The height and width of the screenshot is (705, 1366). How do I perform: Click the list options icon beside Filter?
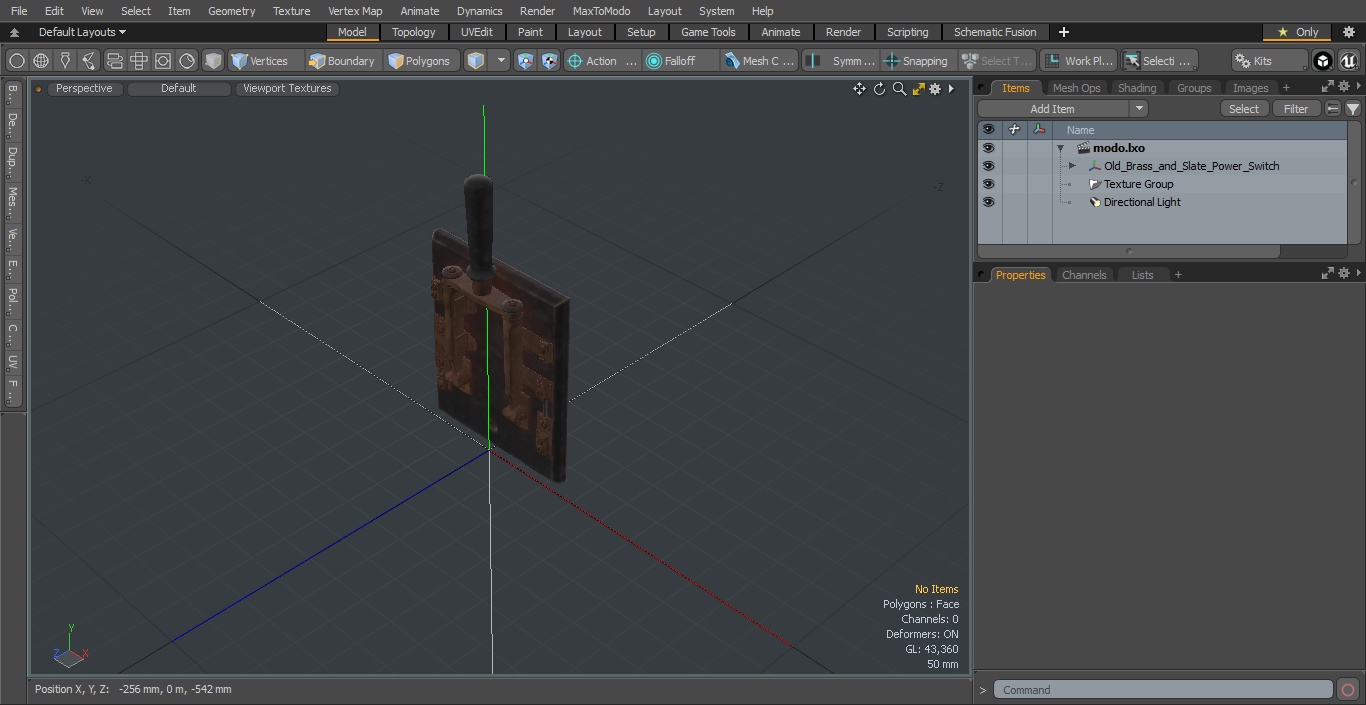point(1333,109)
